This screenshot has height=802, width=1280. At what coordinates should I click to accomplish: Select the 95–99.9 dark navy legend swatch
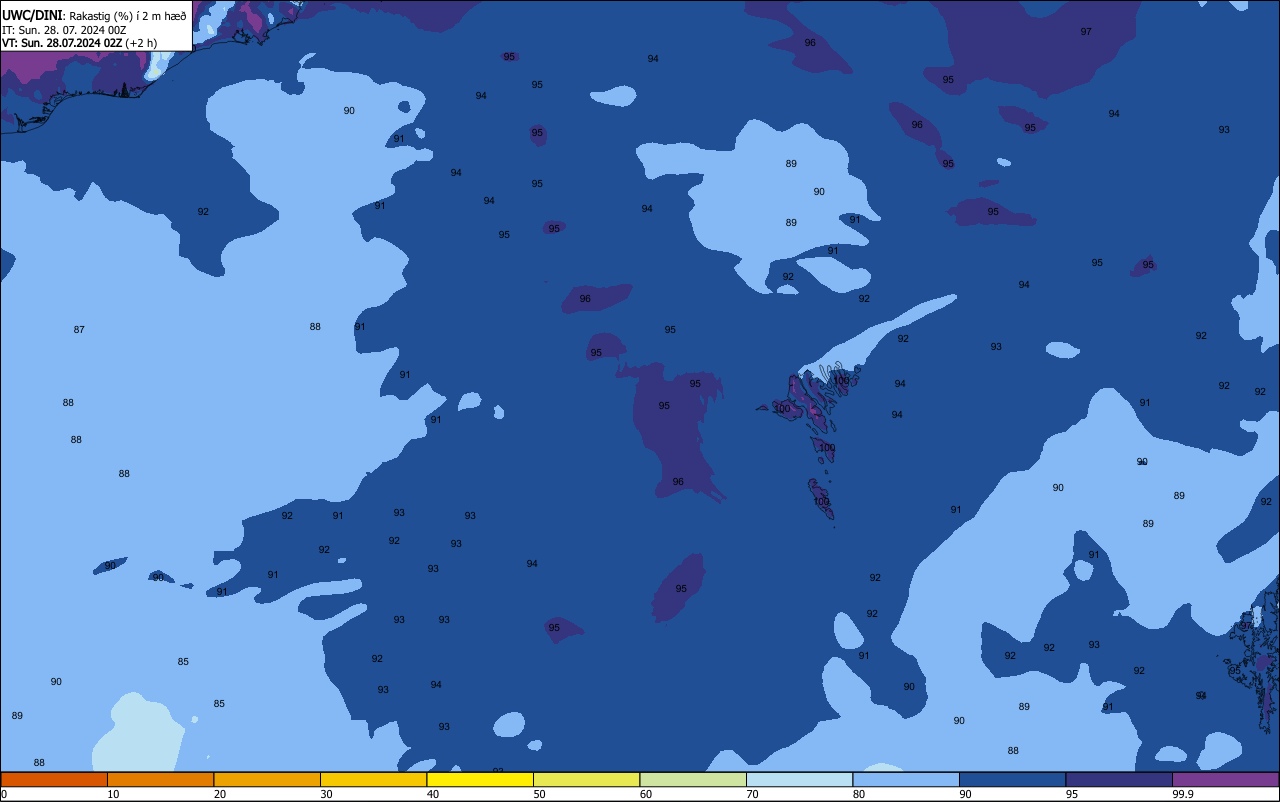pos(1119,779)
